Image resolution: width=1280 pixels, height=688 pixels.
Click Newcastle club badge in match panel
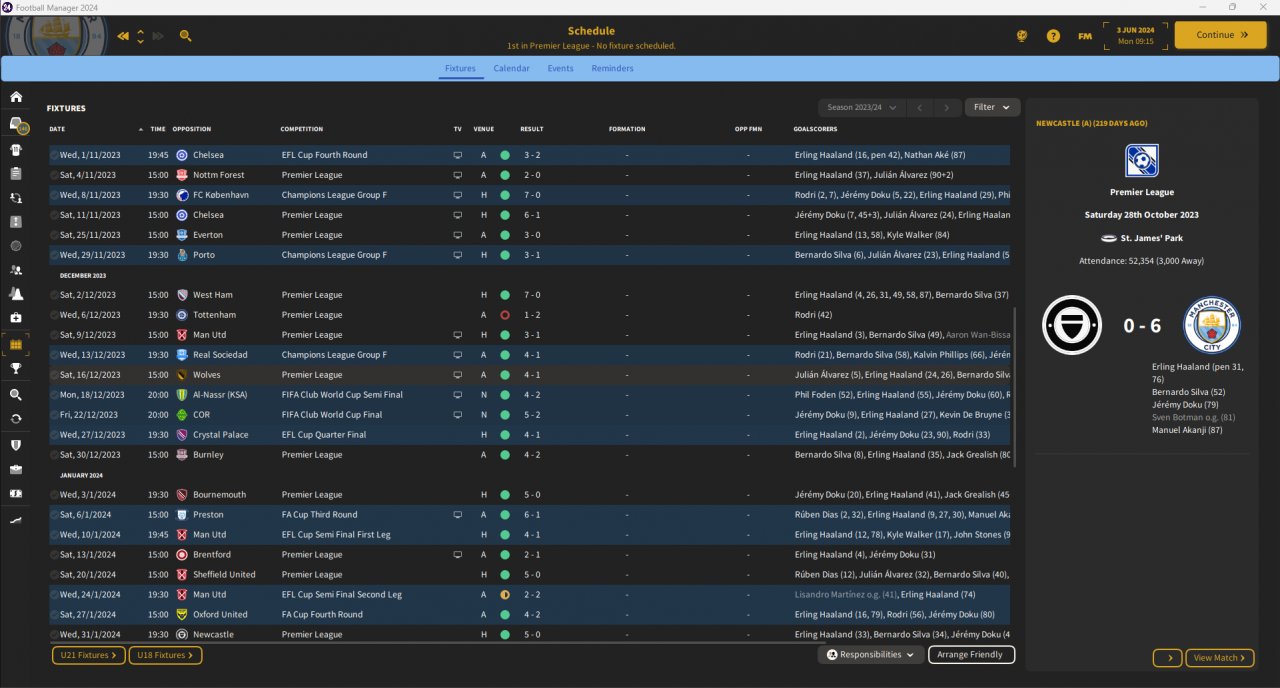(1071, 325)
